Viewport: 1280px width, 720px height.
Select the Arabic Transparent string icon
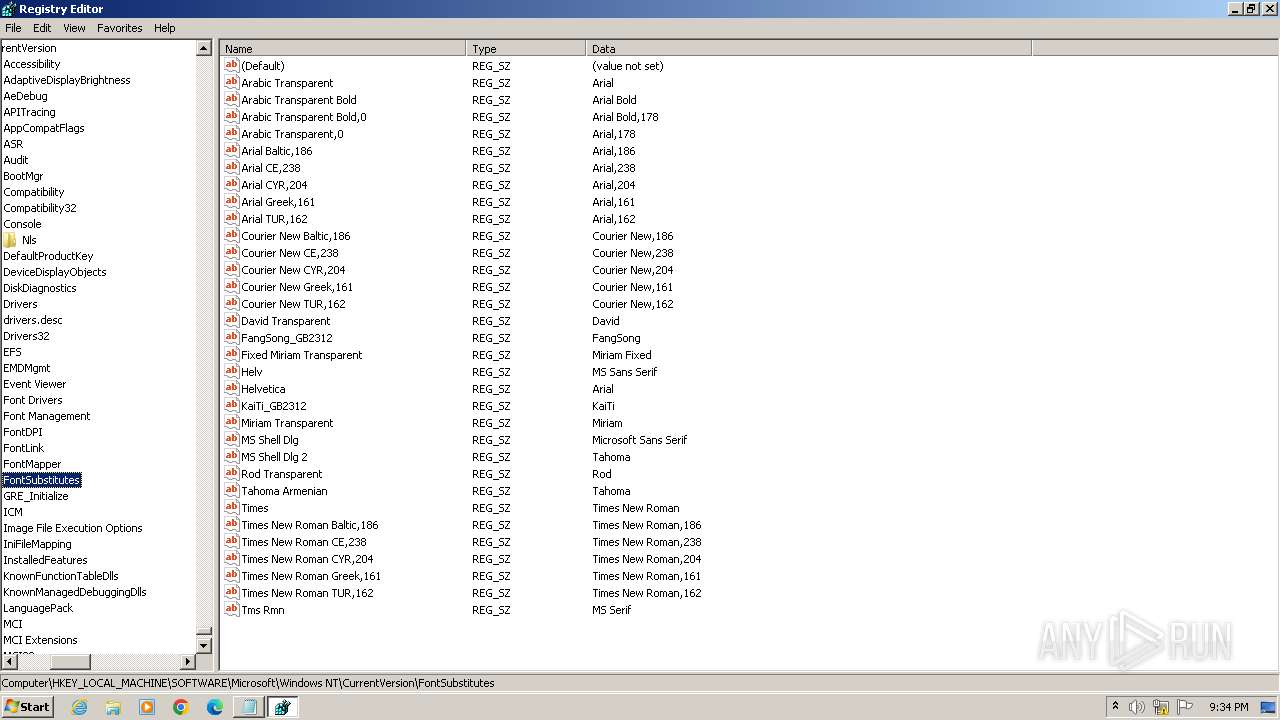231,83
